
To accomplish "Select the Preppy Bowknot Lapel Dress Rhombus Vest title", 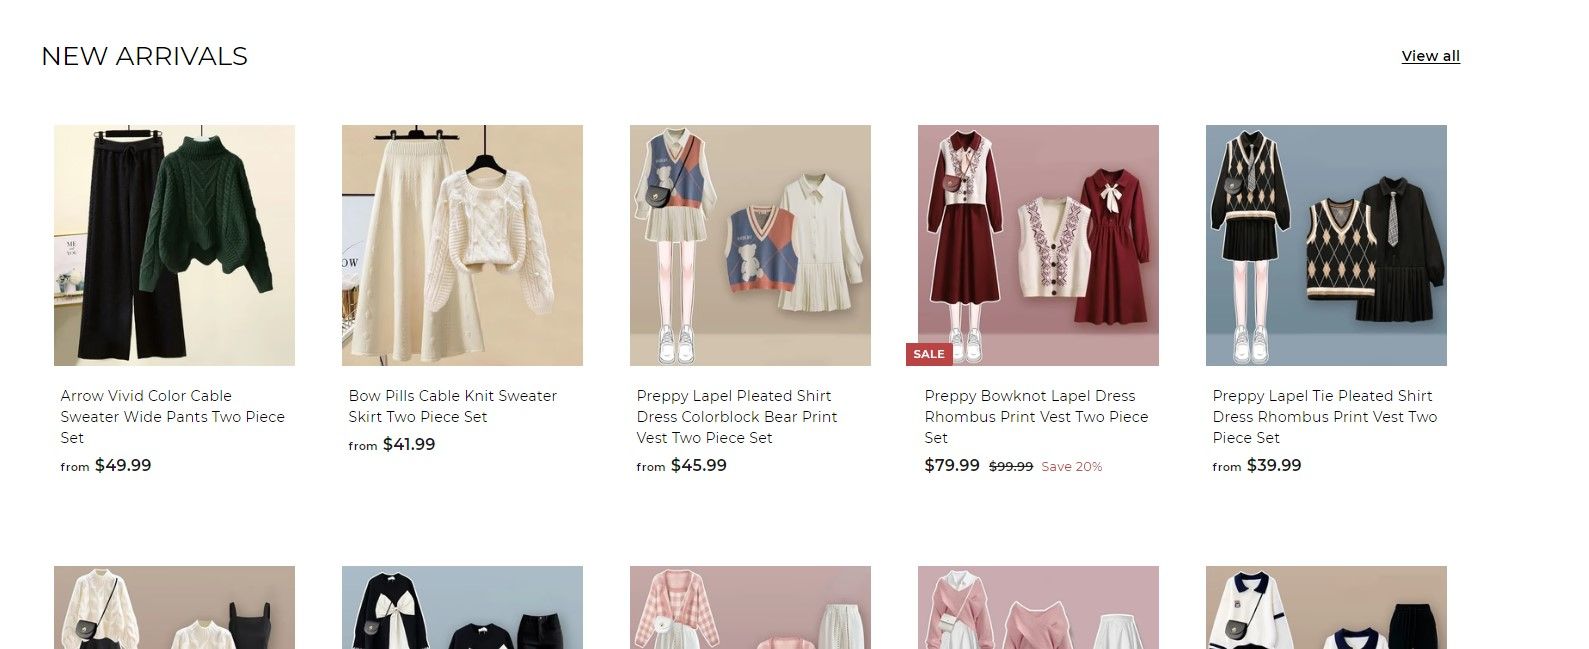I will tap(1036, 417).
